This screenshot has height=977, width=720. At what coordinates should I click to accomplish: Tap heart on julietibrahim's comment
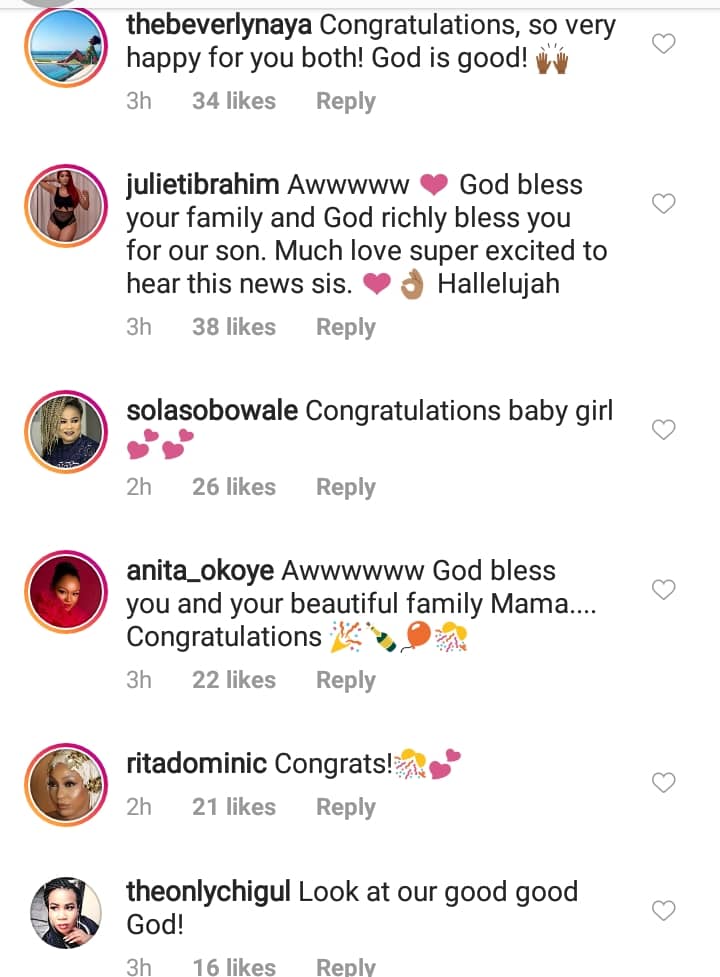click(664, 204)
